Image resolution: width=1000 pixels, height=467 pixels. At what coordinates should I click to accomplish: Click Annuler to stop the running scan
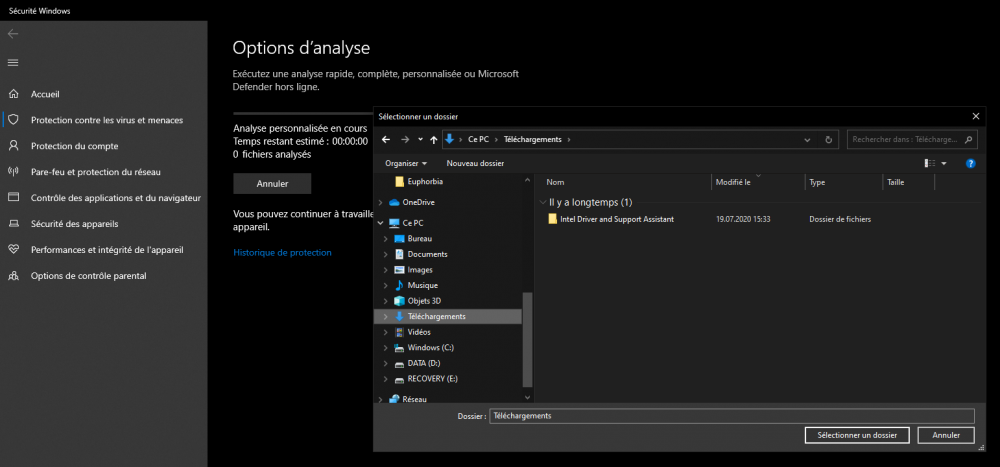272,184
